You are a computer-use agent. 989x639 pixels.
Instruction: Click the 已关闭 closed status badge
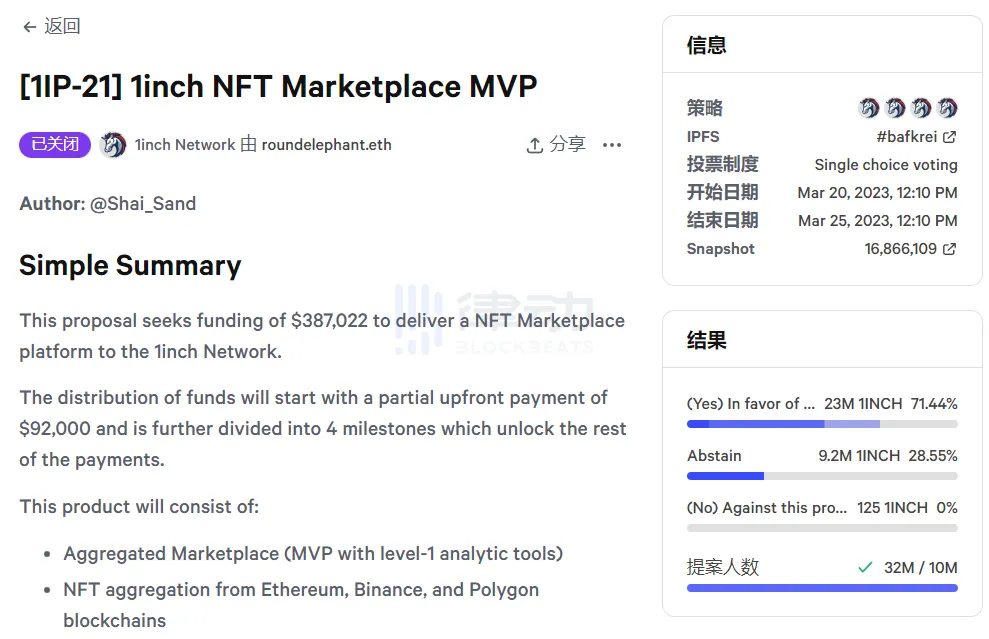point(55,145)
